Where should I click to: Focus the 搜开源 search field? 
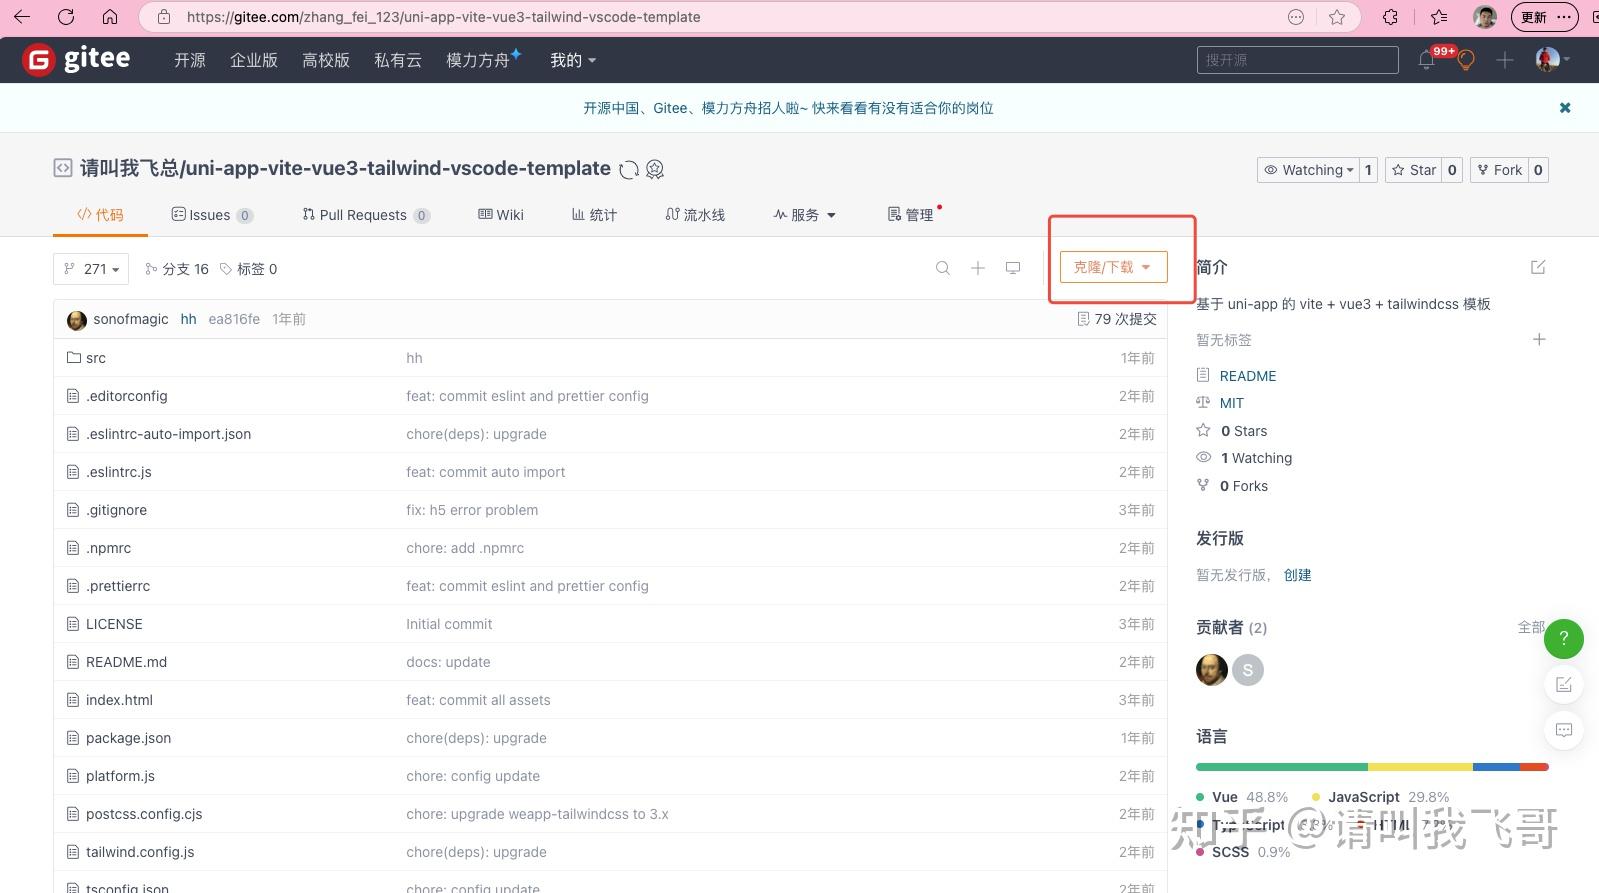(1298, 60)
